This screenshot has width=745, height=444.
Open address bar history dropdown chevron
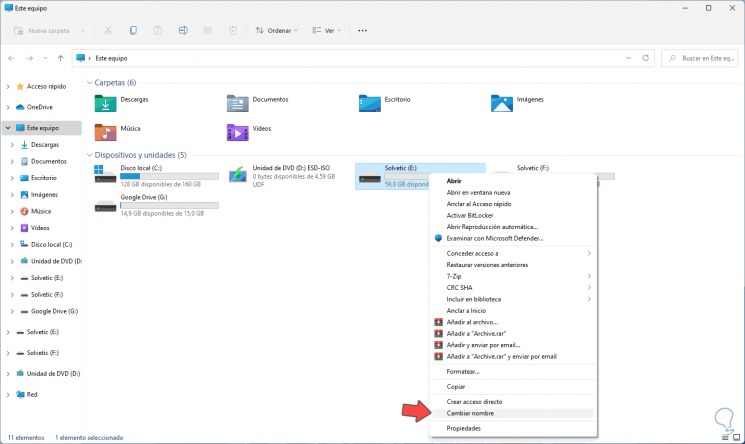(628, 58)
